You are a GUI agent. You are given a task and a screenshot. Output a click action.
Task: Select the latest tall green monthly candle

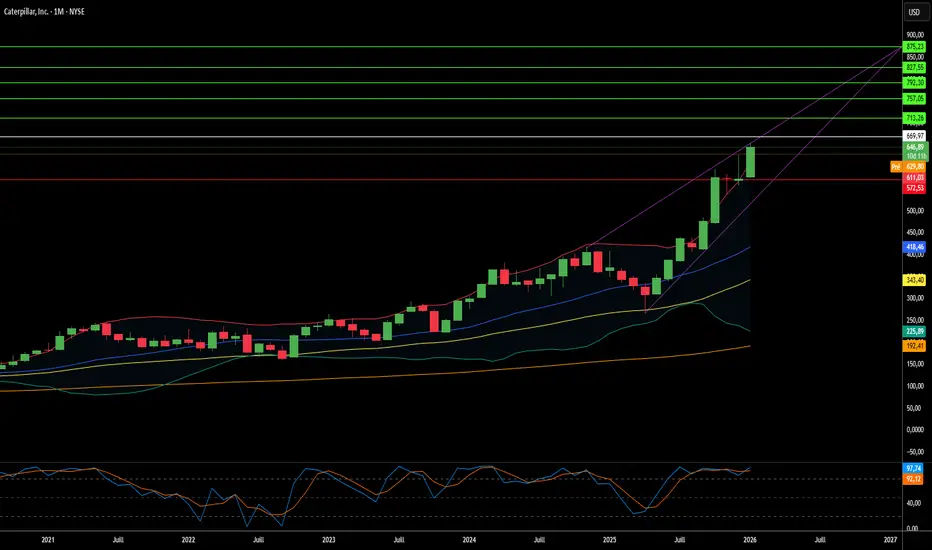click(x=750, y=162)
